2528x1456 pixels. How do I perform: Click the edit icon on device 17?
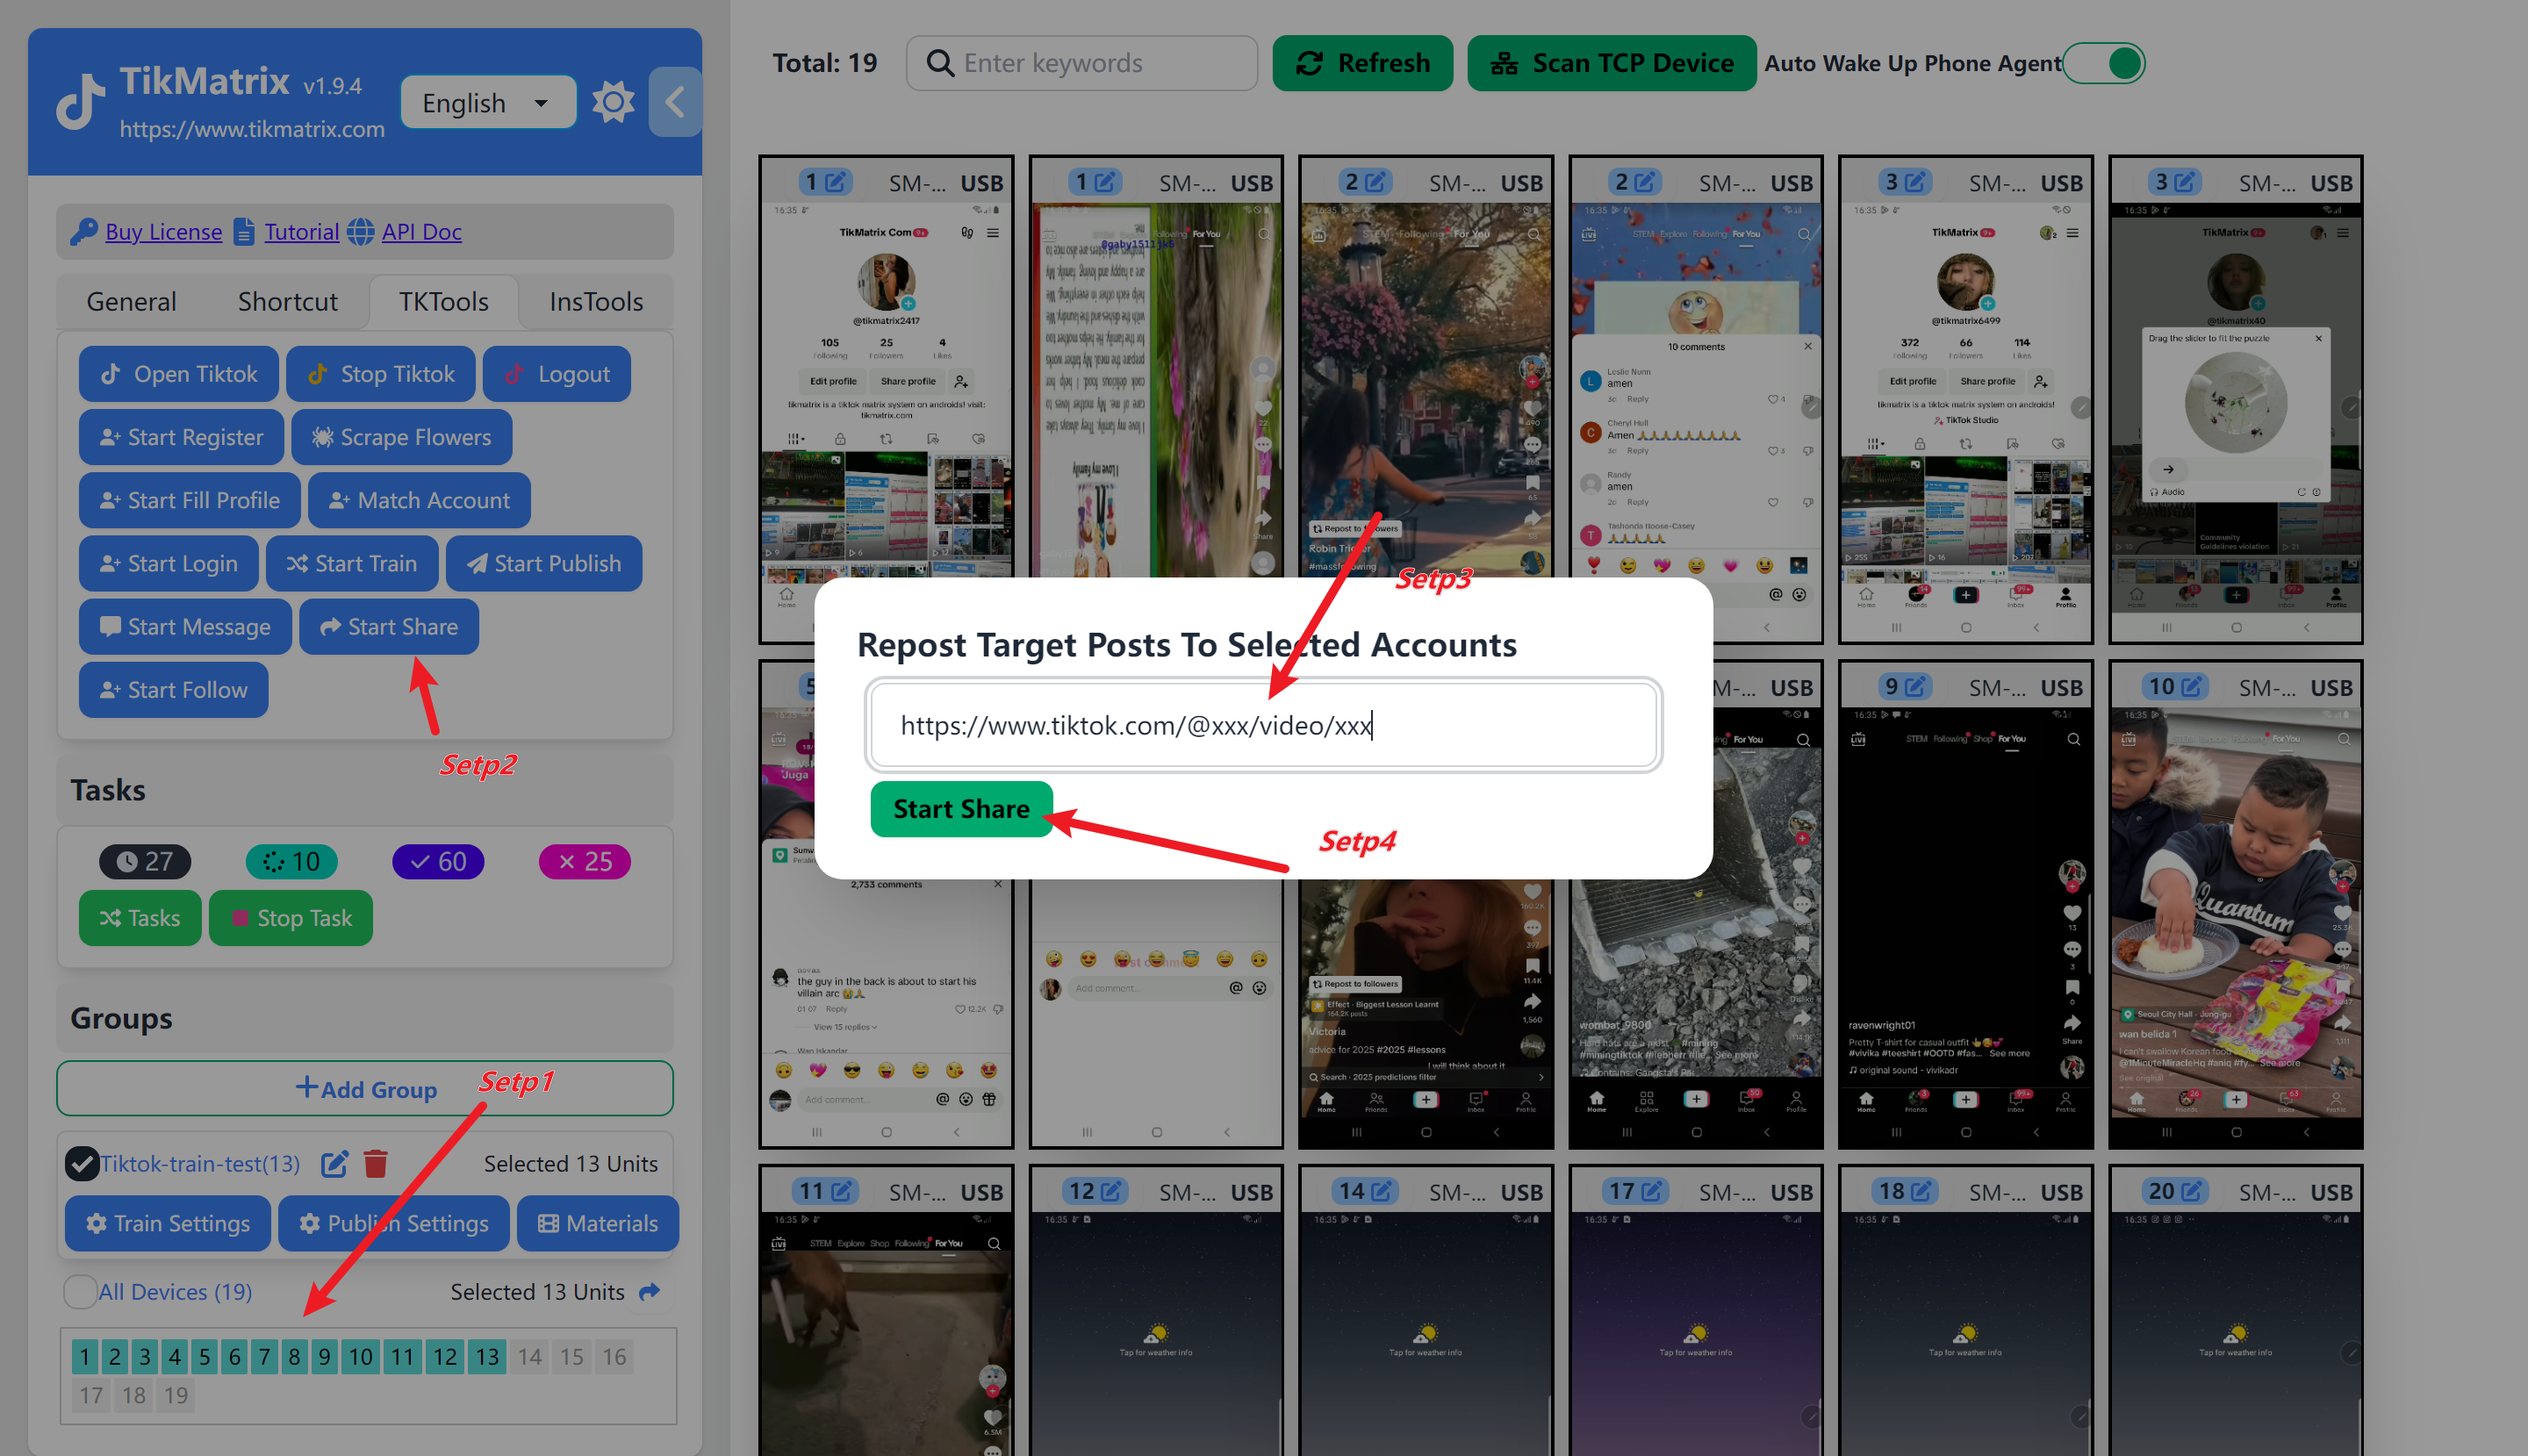tap(1652, 1191)
